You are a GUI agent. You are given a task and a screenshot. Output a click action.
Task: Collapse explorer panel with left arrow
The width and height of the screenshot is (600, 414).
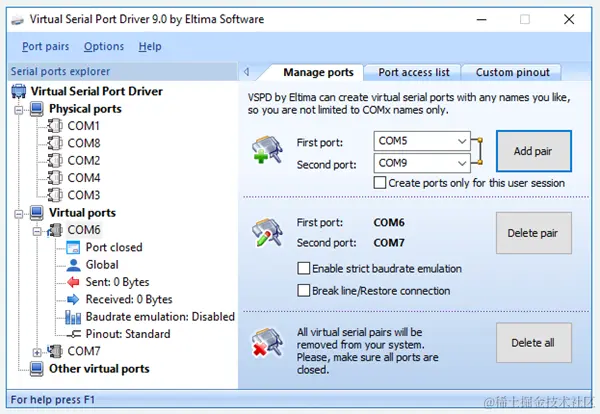(246, 72)
